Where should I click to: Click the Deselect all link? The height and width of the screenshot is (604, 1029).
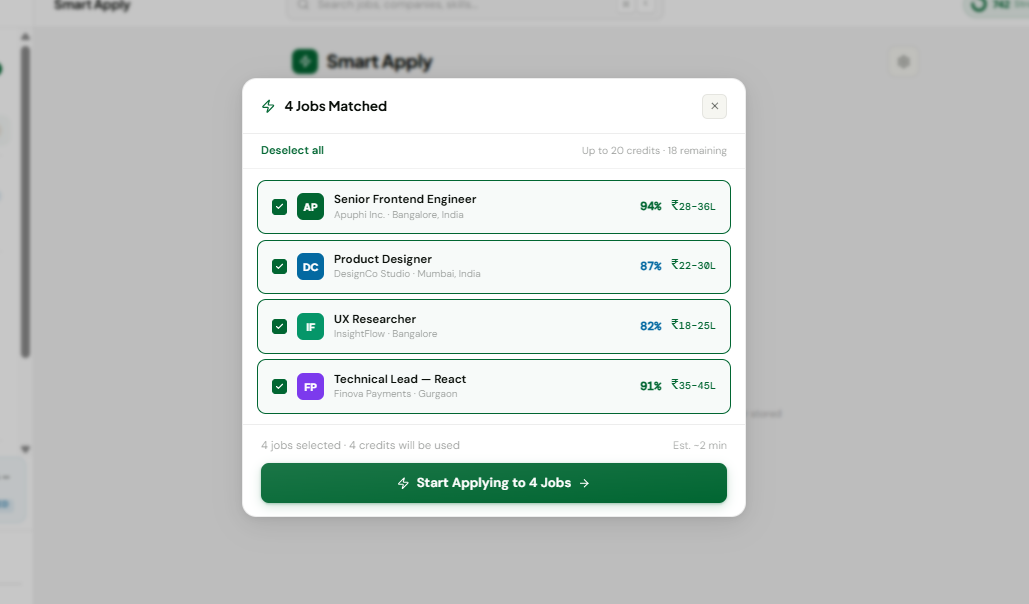(292, 150)
